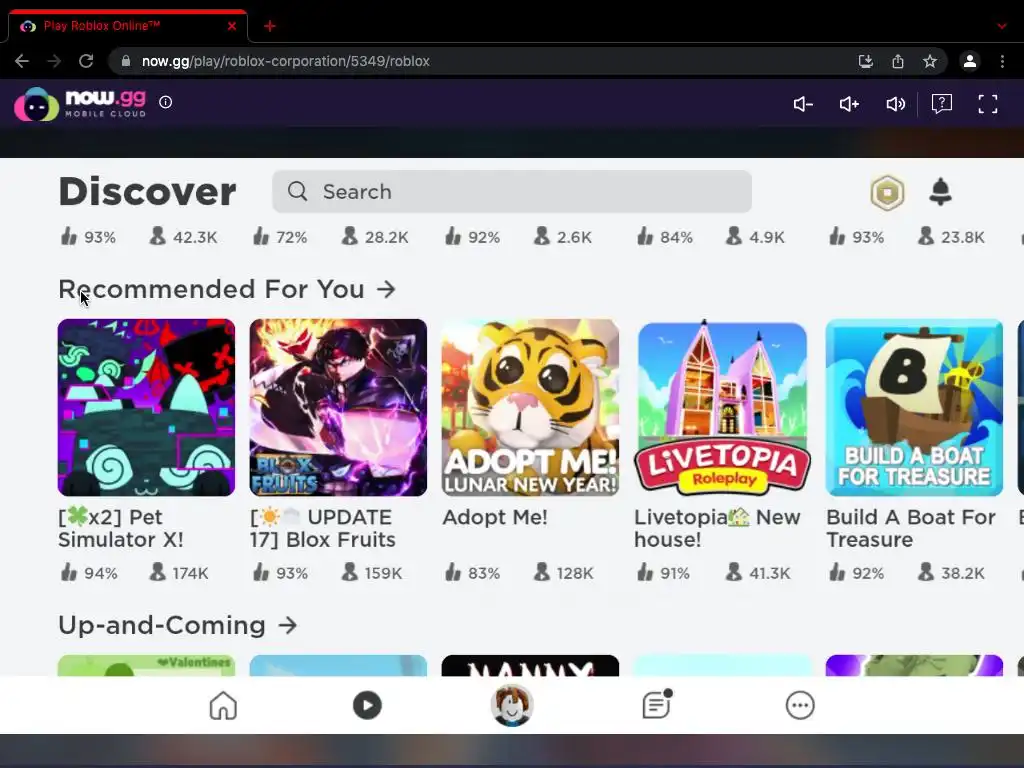1024x768 pixels.
Task: Open Pet Simulator X thumbnail
Action: click(146, 408)
